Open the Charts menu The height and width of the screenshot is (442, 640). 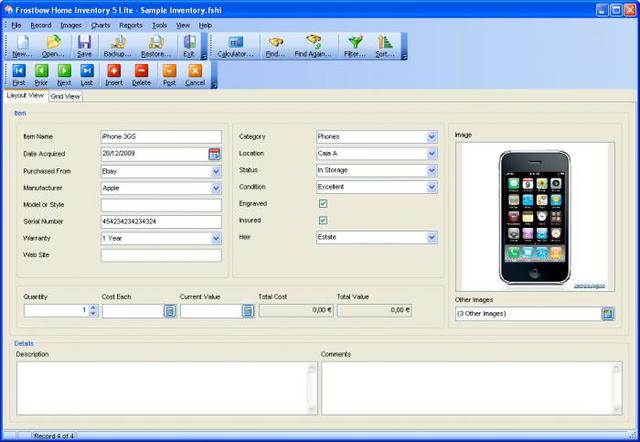(x=100, y=25)
